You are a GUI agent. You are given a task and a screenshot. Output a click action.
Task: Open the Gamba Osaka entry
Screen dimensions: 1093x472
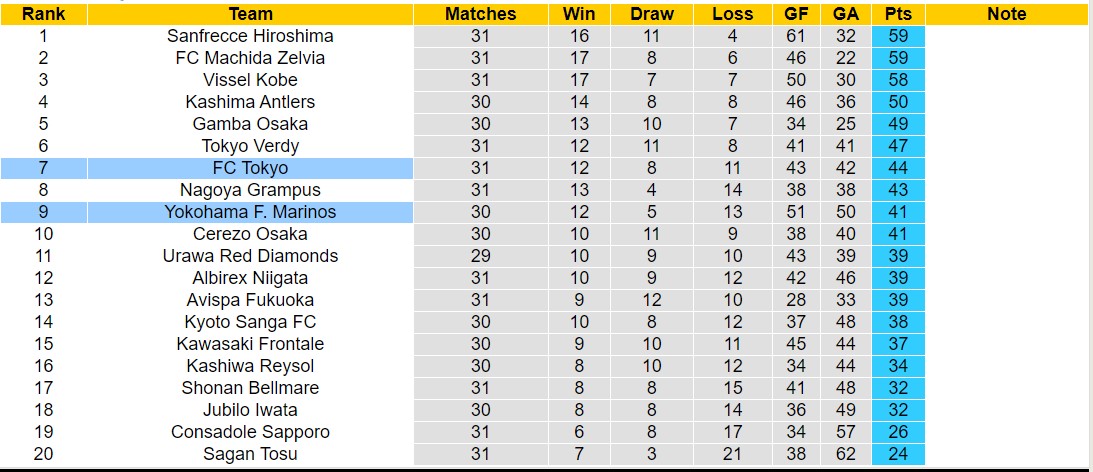tap(250, 124)
